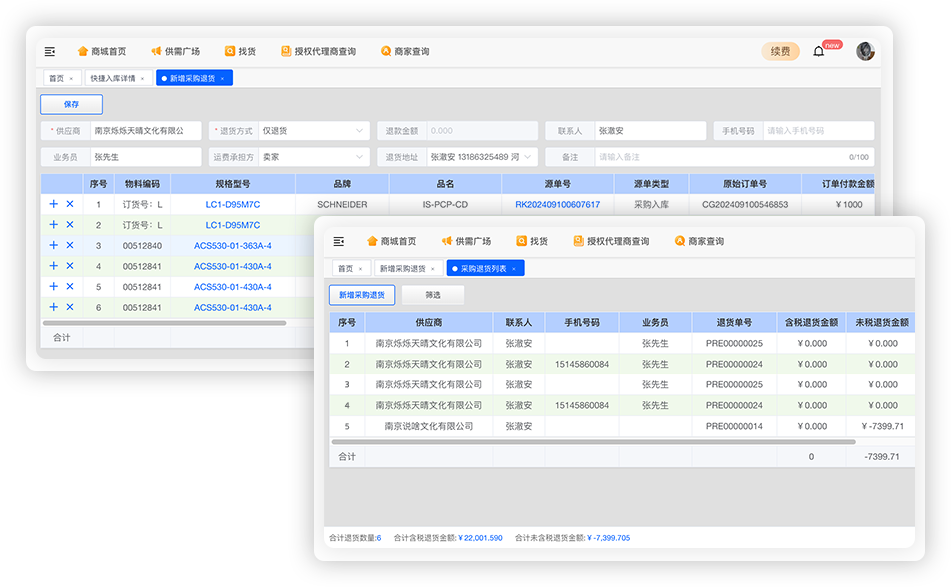951x587 pixels.
Task: Click the 业务员 input field
Action: [x=146, y=157]
